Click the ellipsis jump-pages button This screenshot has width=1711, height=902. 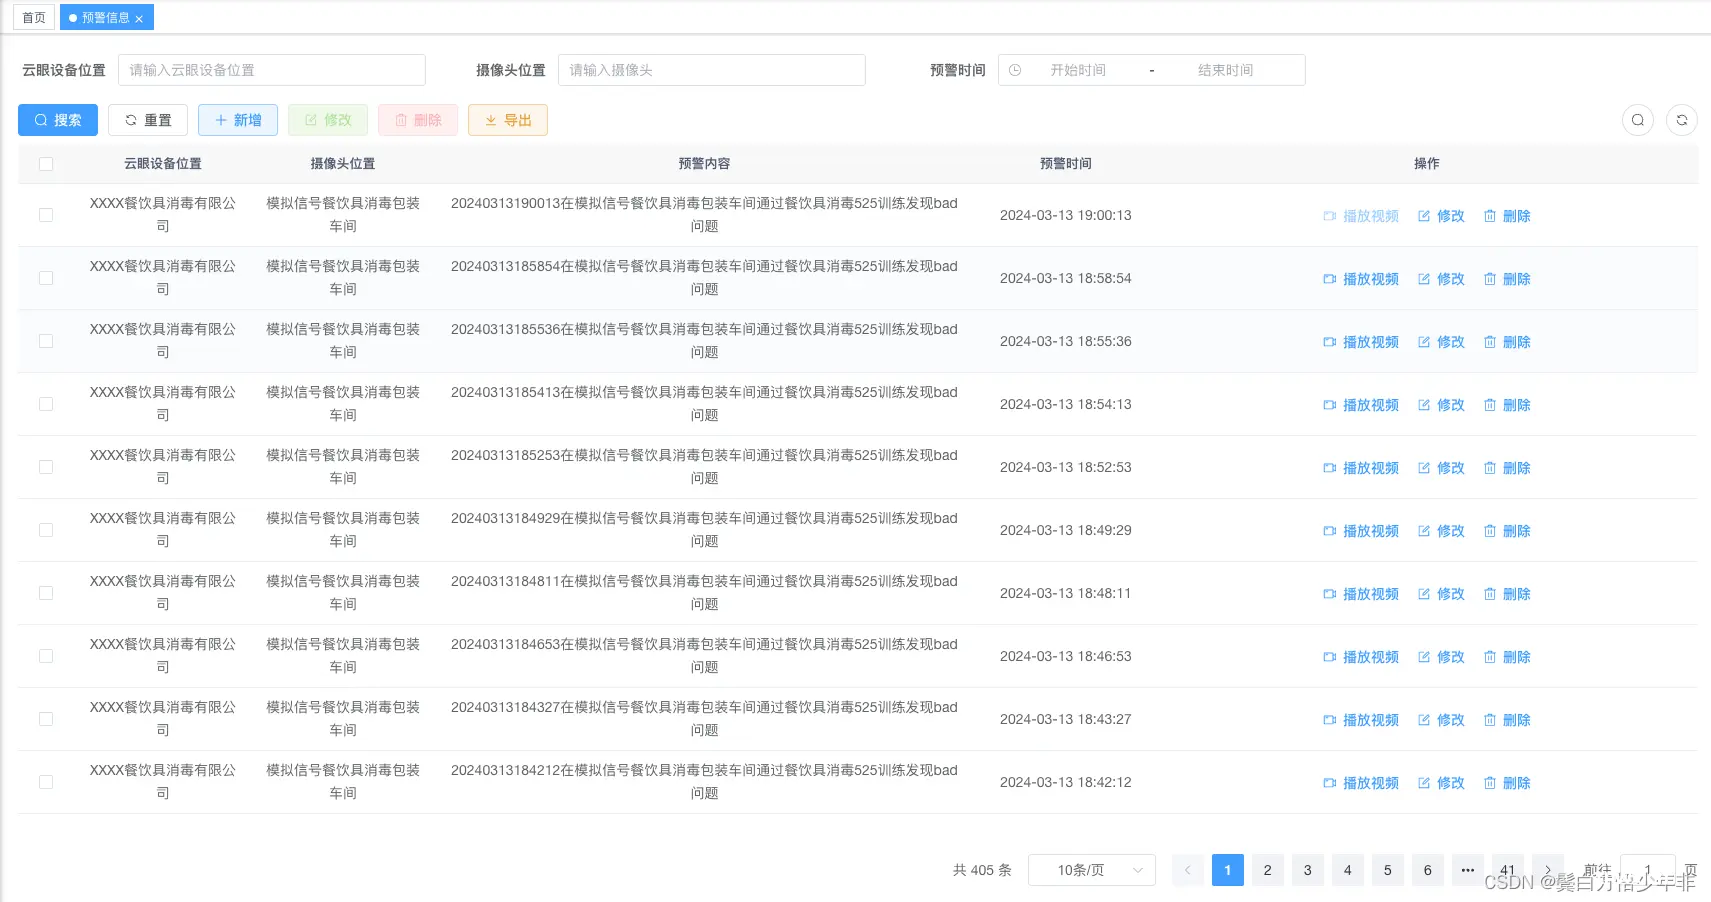1468,870
